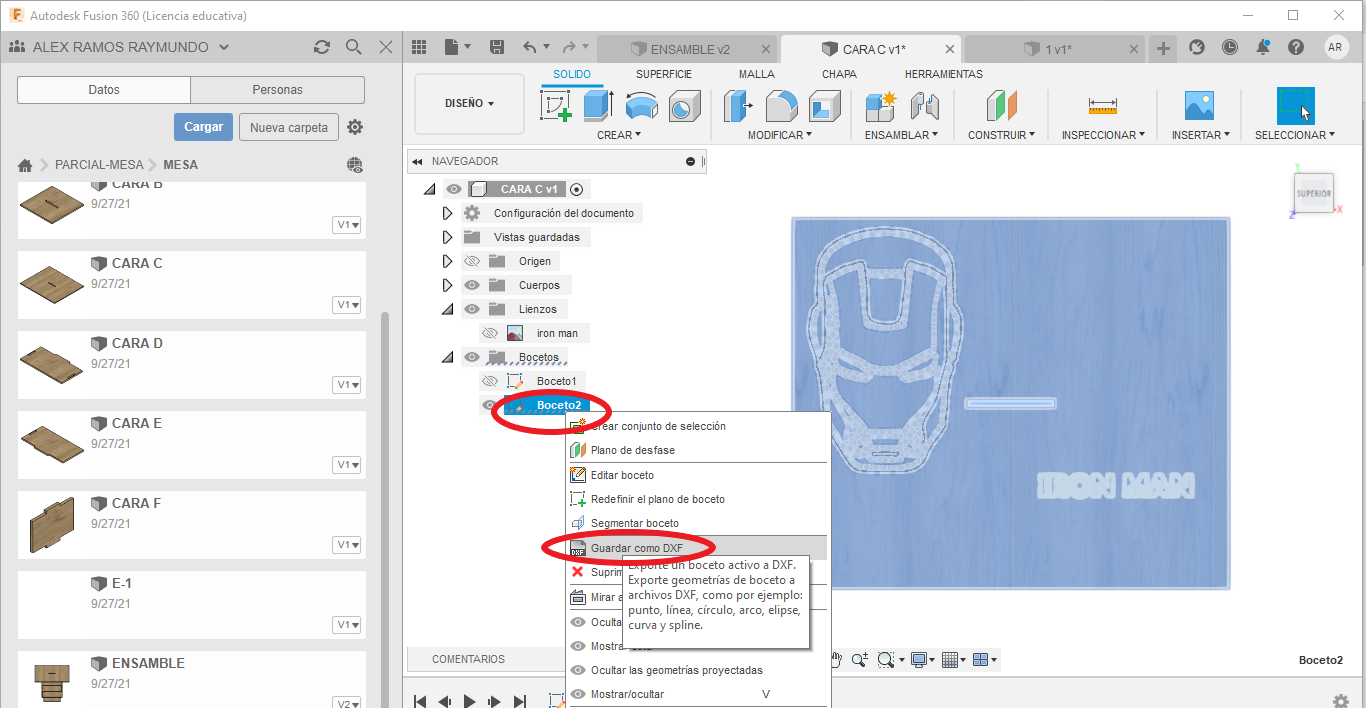Open the DISEÑO workspace dropdown

point(469,103)
